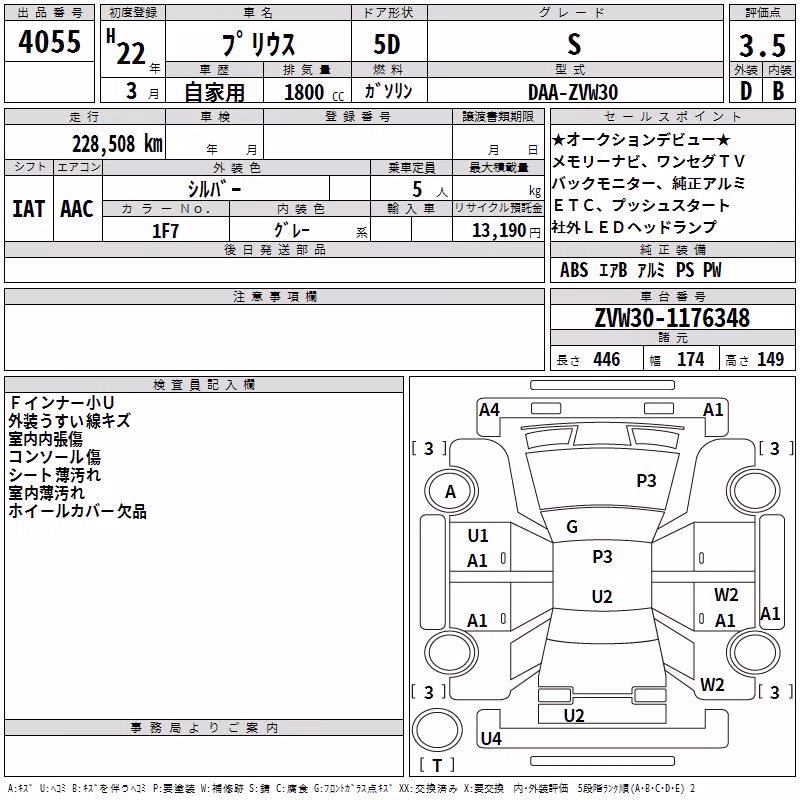Select the W2 mark on right rear door
Screen dimensions: 800x800
tap(726, 595)
